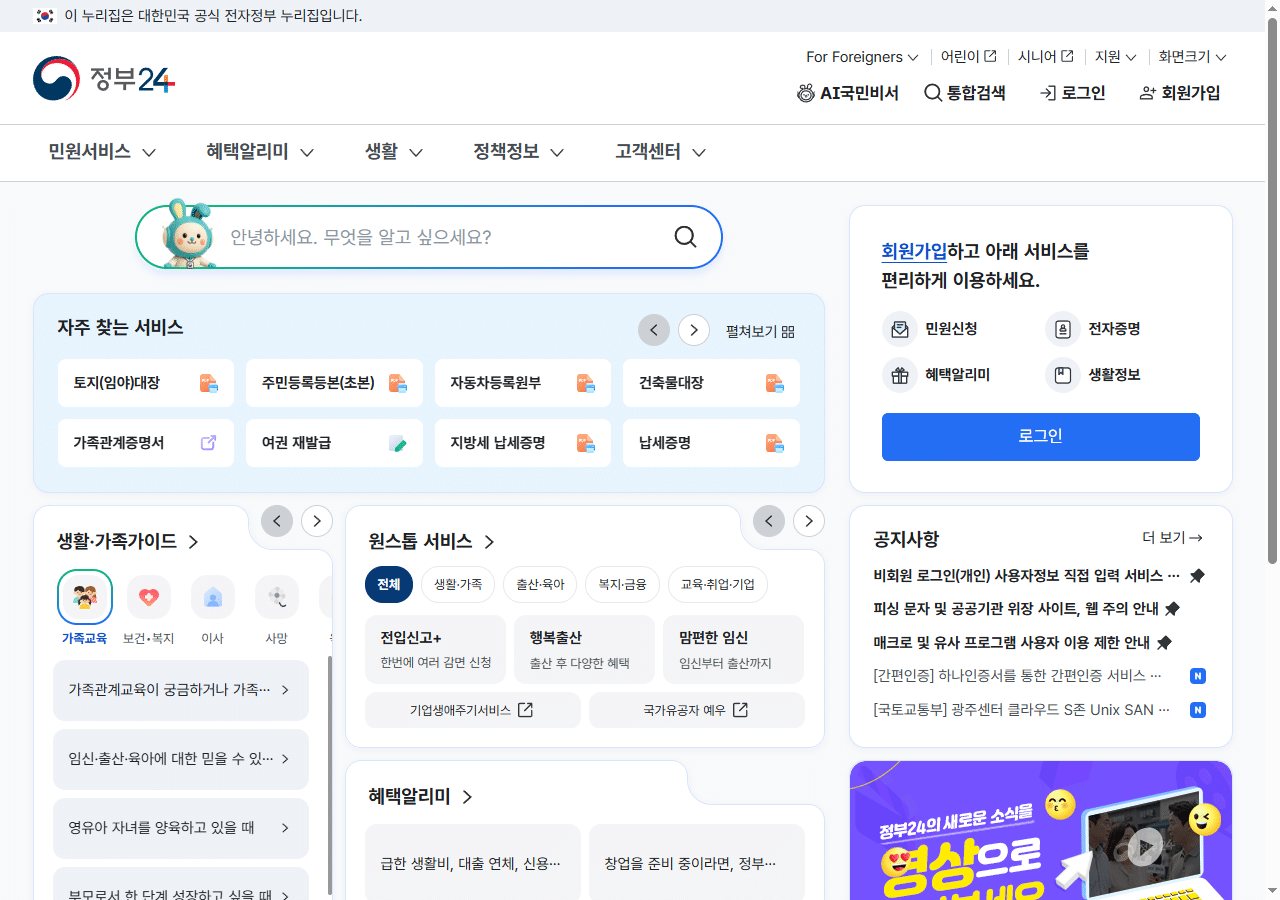Go to next 생활·가족가이드 slide

tap(317, 521)
